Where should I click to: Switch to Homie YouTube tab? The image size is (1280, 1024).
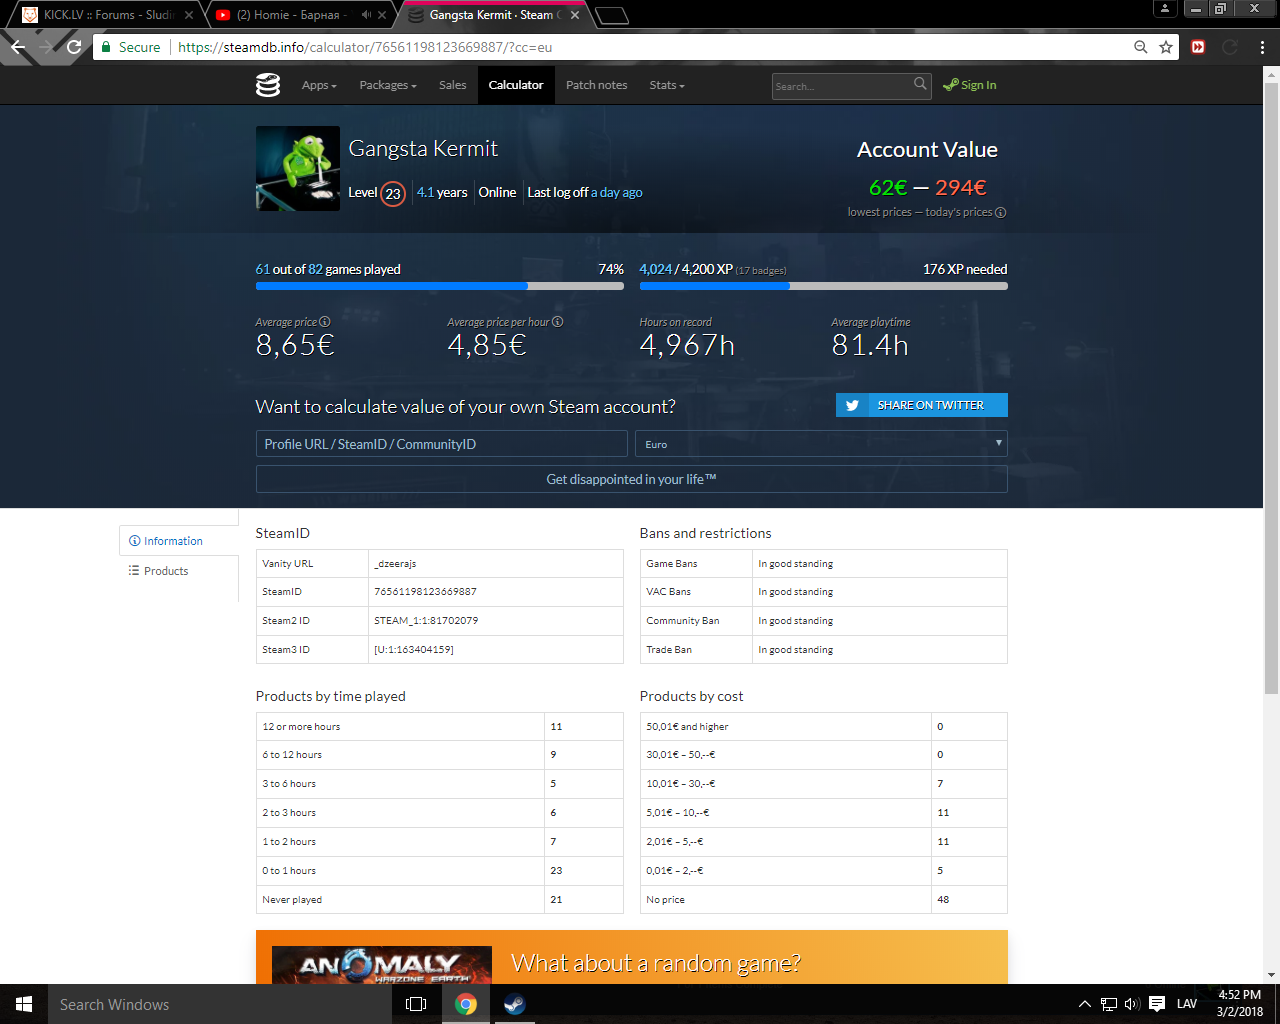click(298, 15)
